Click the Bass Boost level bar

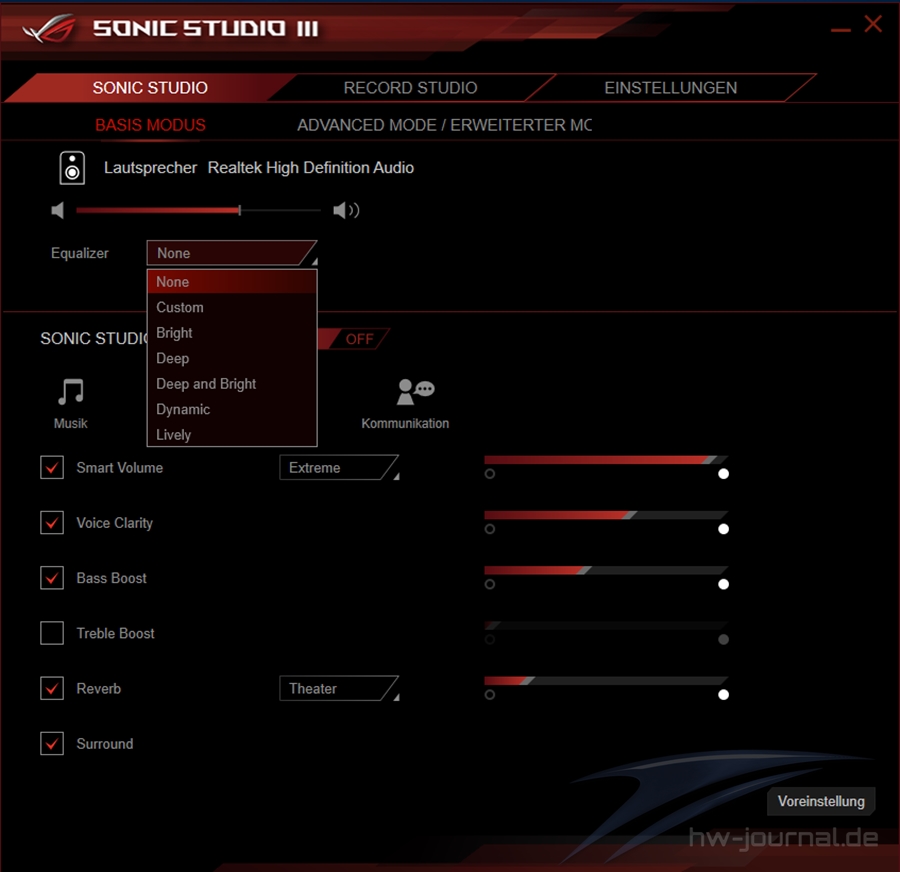[x=606, y=570]
